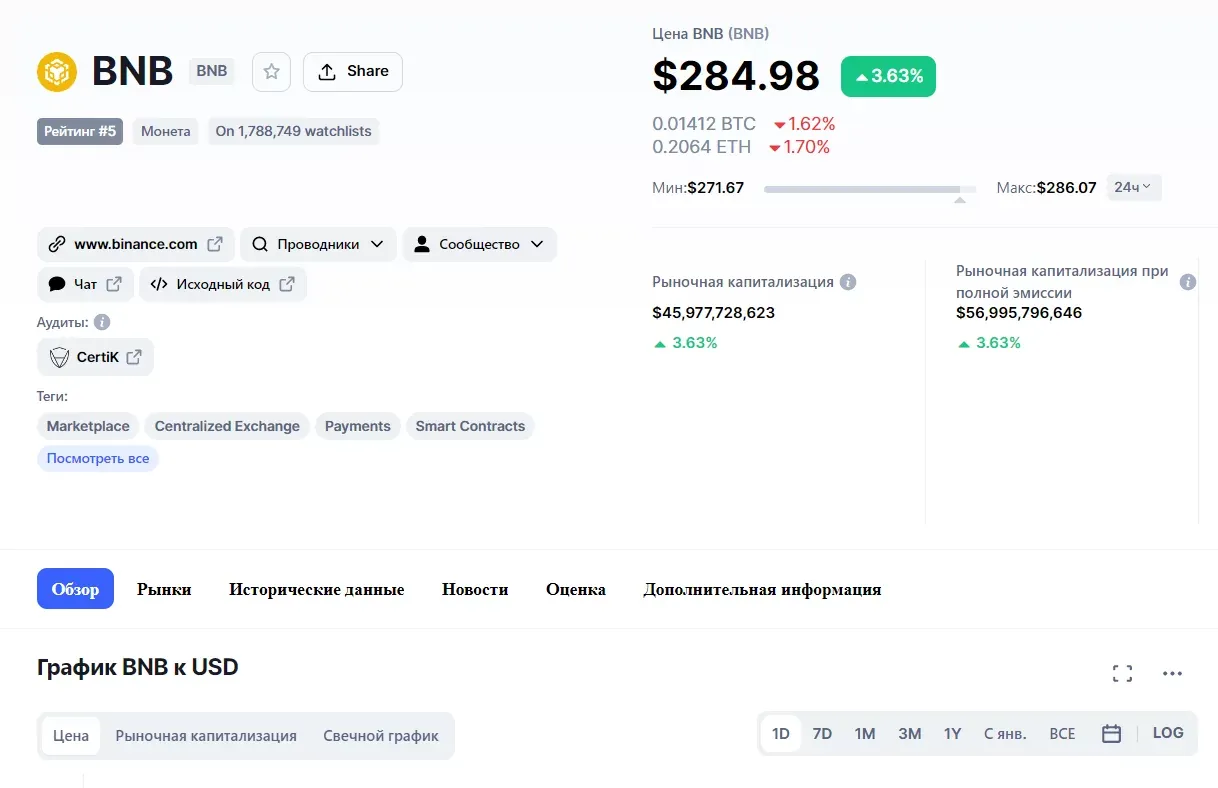Click info icon beside fully diluted market cap
The height and width of the screenshot is (788, 1218).
(x=1188, y=282)
